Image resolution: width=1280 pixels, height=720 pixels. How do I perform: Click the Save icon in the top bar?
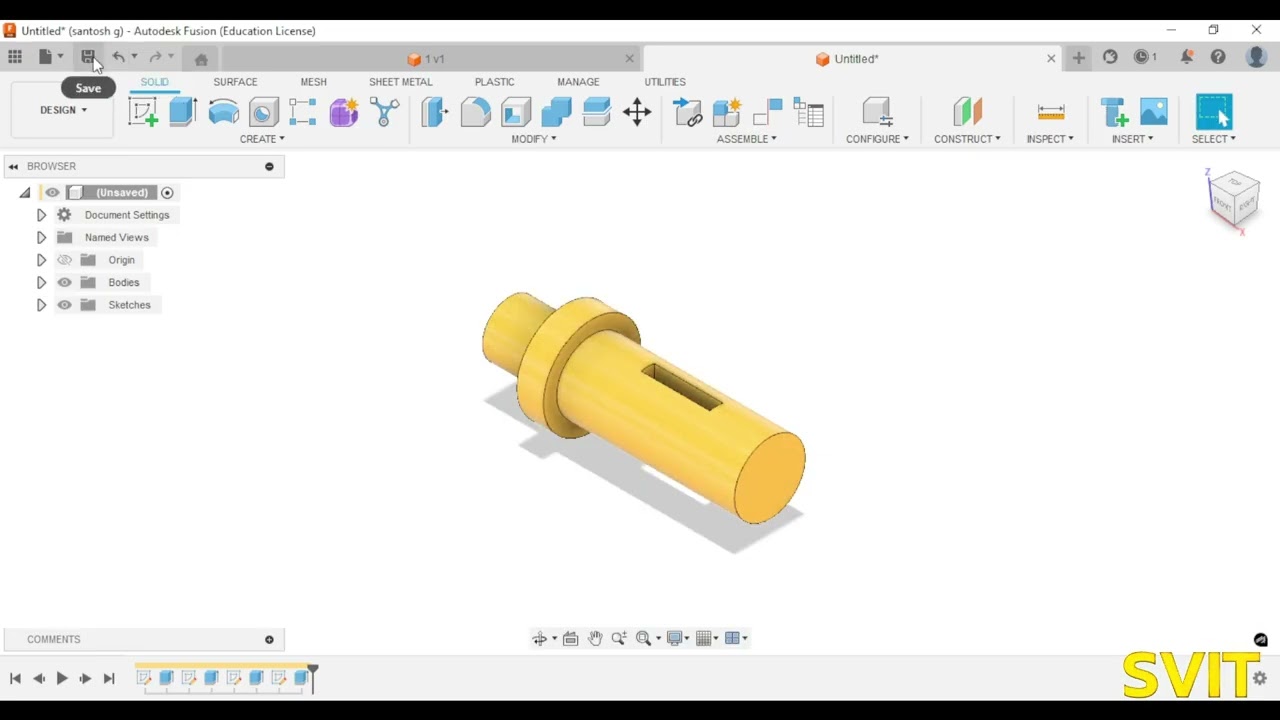click(x=88, y=58)
